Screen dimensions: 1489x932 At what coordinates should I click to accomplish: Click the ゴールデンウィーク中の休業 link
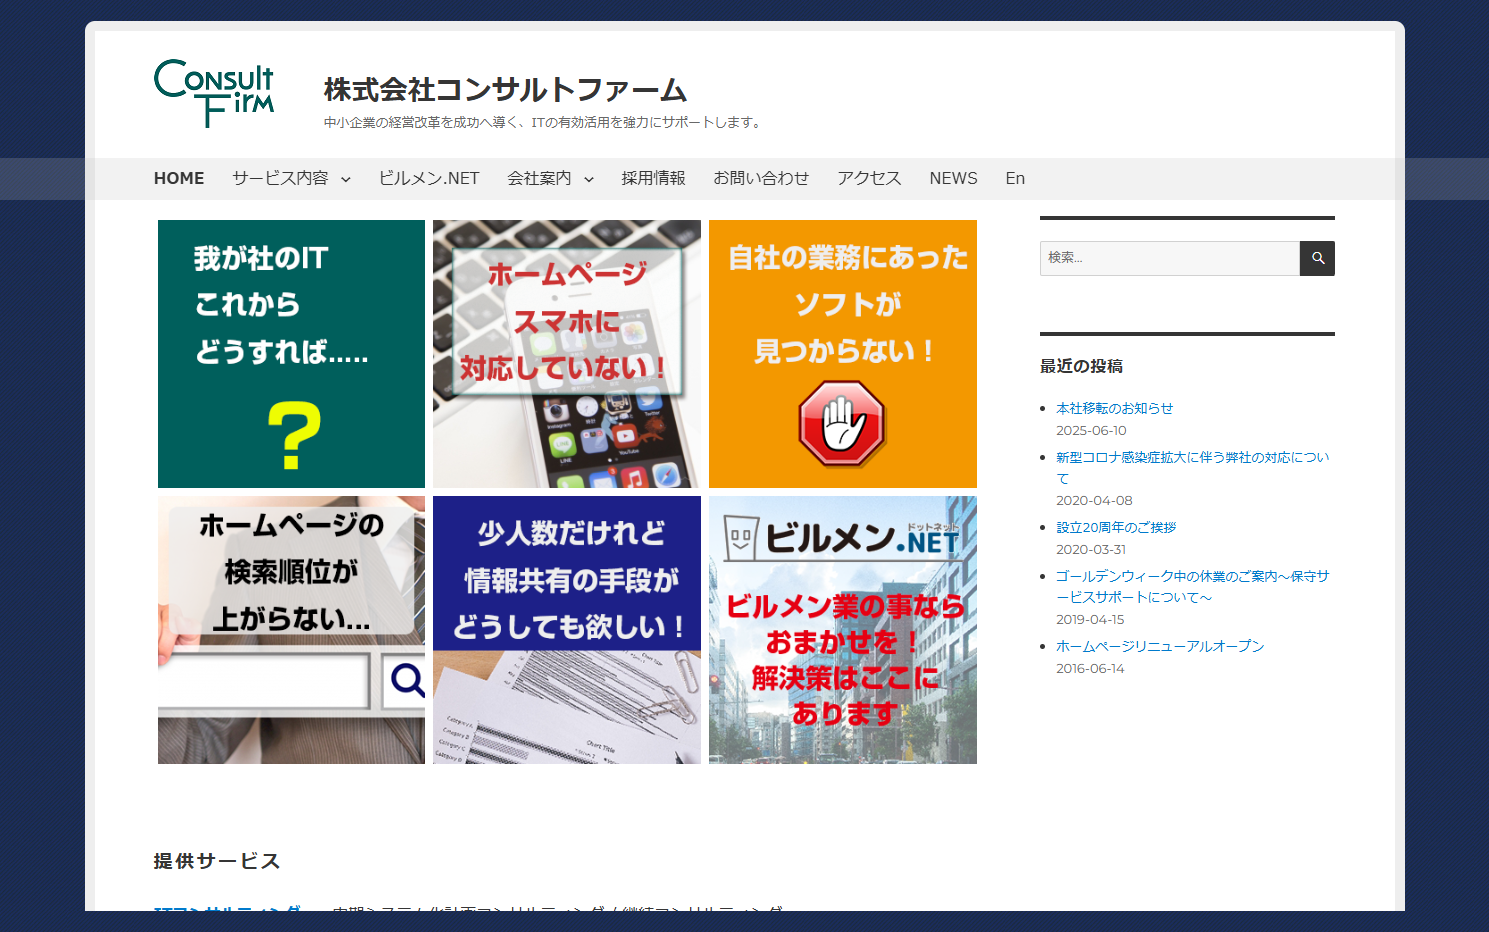(1190, 576)
